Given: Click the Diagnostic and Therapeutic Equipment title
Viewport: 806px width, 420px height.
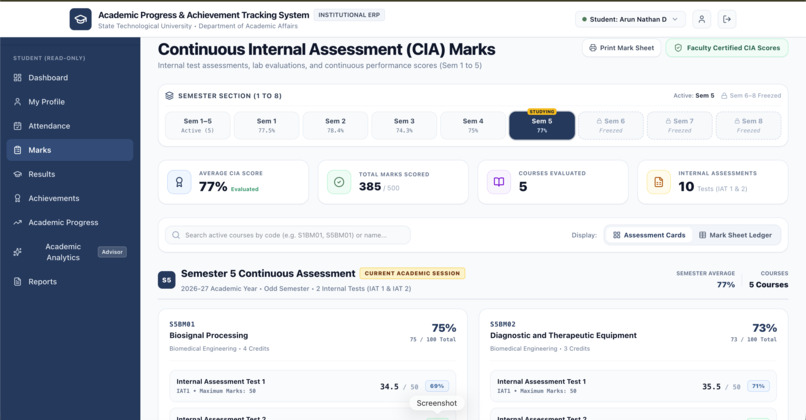Looking at the screenshot, I should 563,335.
